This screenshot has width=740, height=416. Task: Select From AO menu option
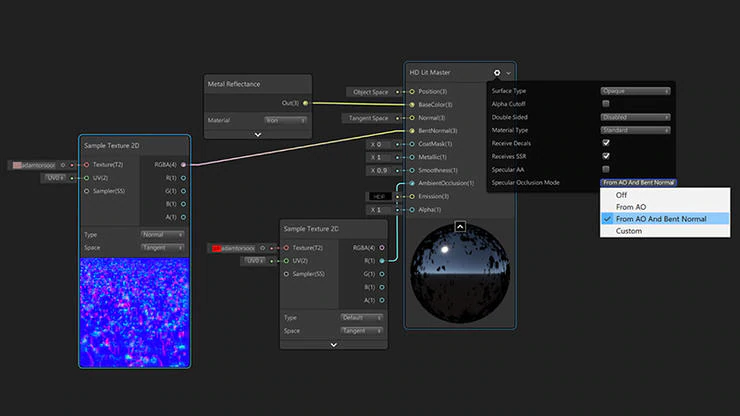tap(665, 207)
